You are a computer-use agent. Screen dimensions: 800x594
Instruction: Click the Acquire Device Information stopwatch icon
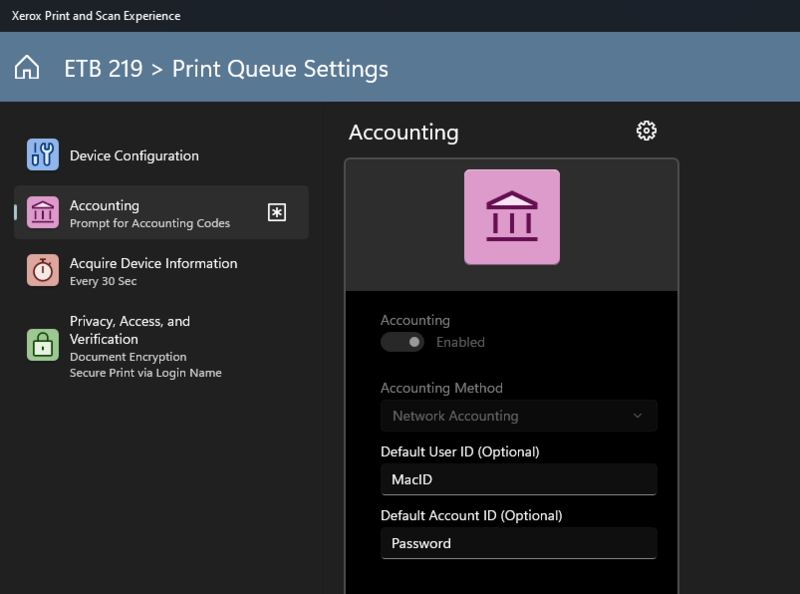point(43,271)
